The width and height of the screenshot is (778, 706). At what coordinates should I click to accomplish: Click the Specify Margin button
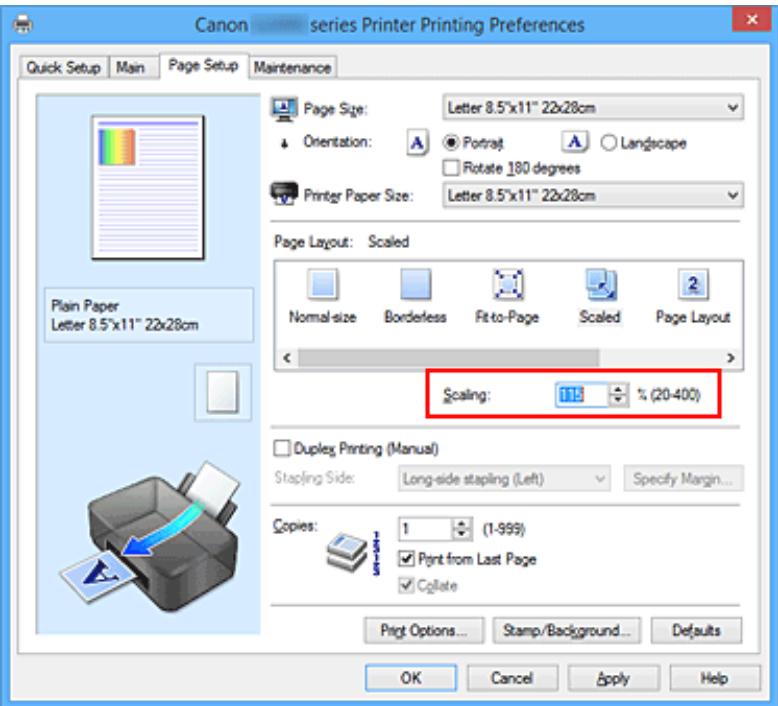coord(683,479)
